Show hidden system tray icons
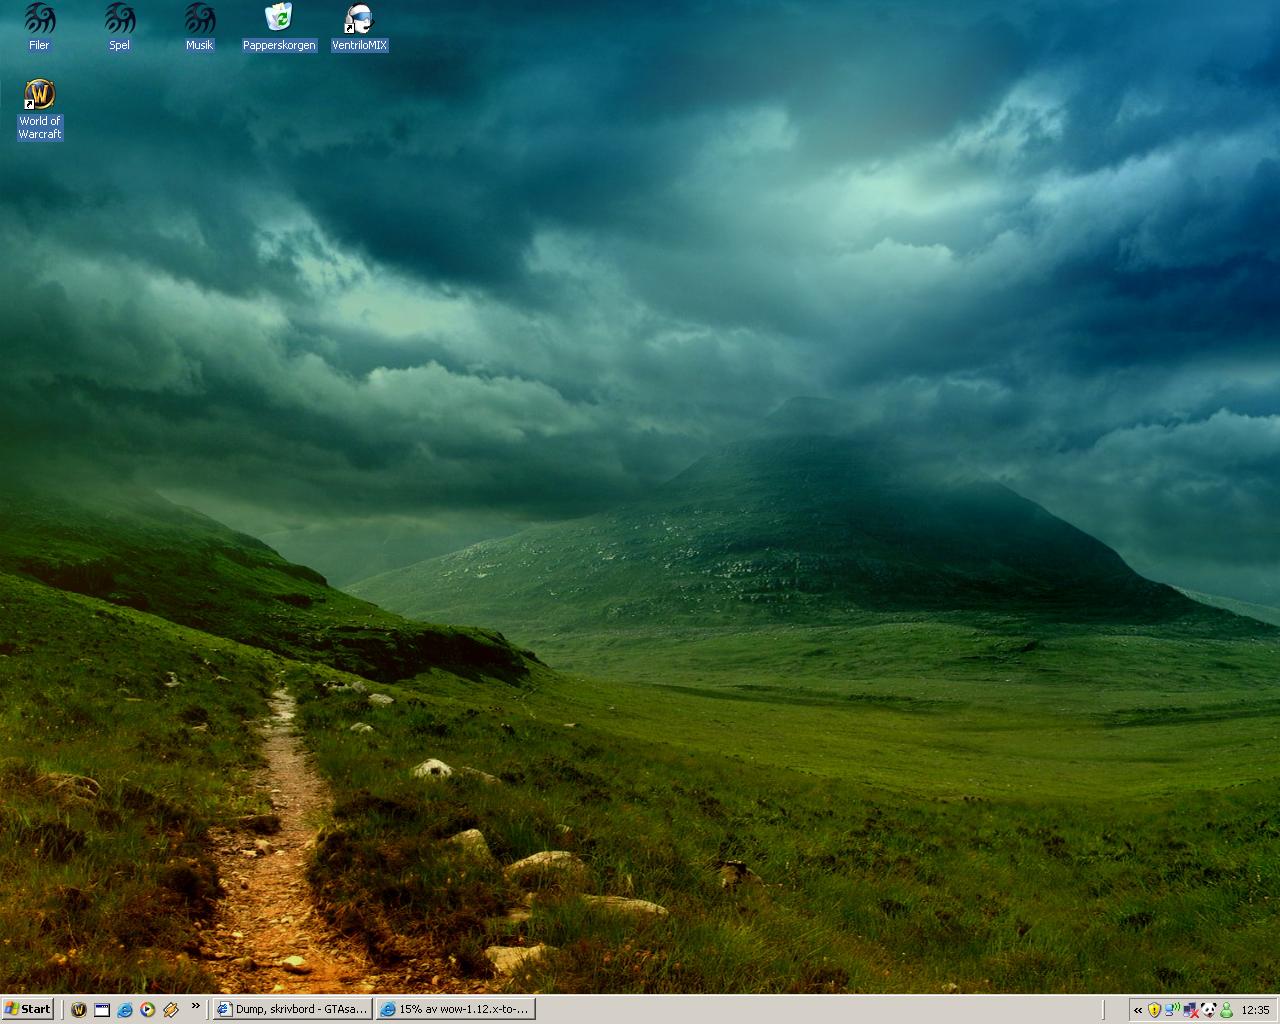 1138,1010
